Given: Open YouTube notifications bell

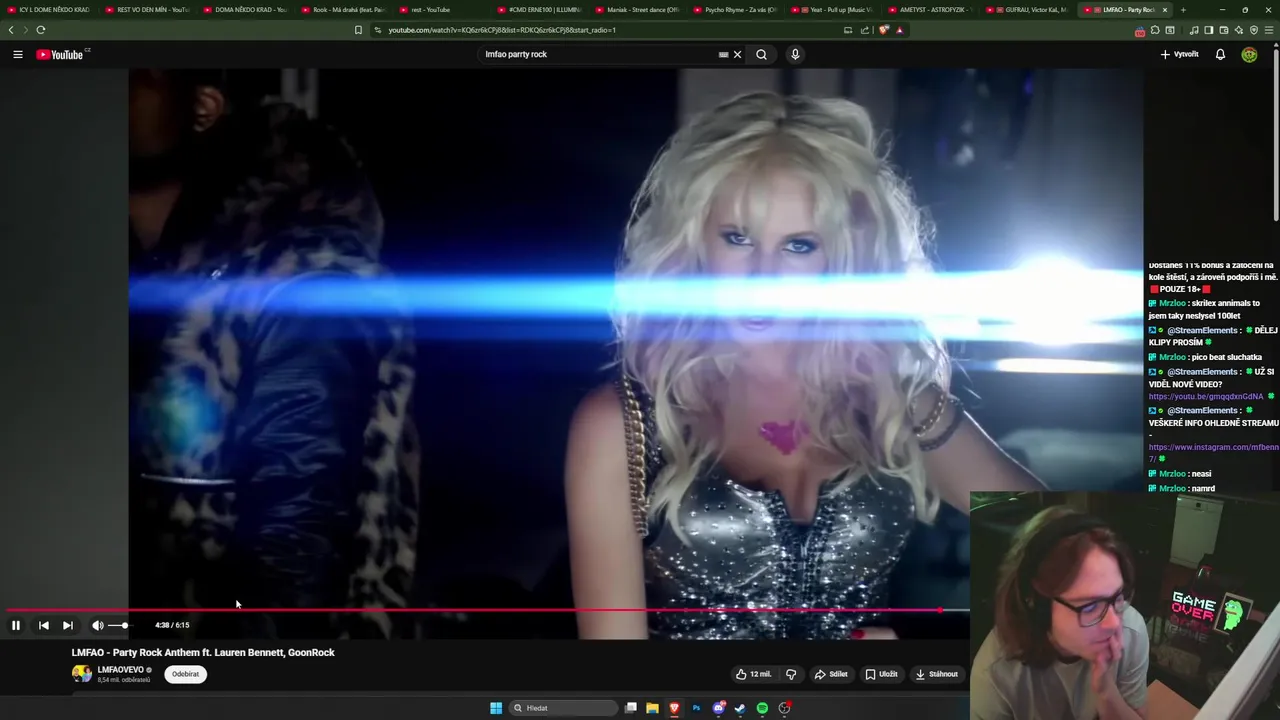Looking at the screenshot, I should (x=1220, y=54).
